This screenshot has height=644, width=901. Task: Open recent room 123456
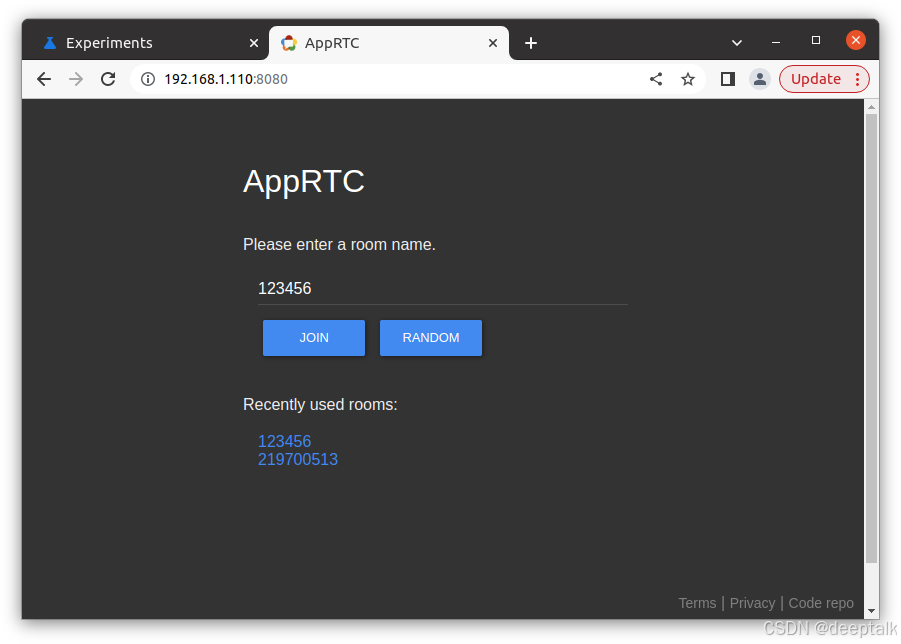click(x=284, y=441)
